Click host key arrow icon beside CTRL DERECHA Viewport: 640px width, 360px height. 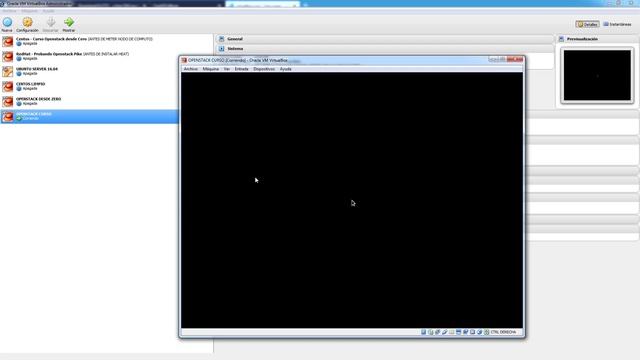tap(487, 332)
